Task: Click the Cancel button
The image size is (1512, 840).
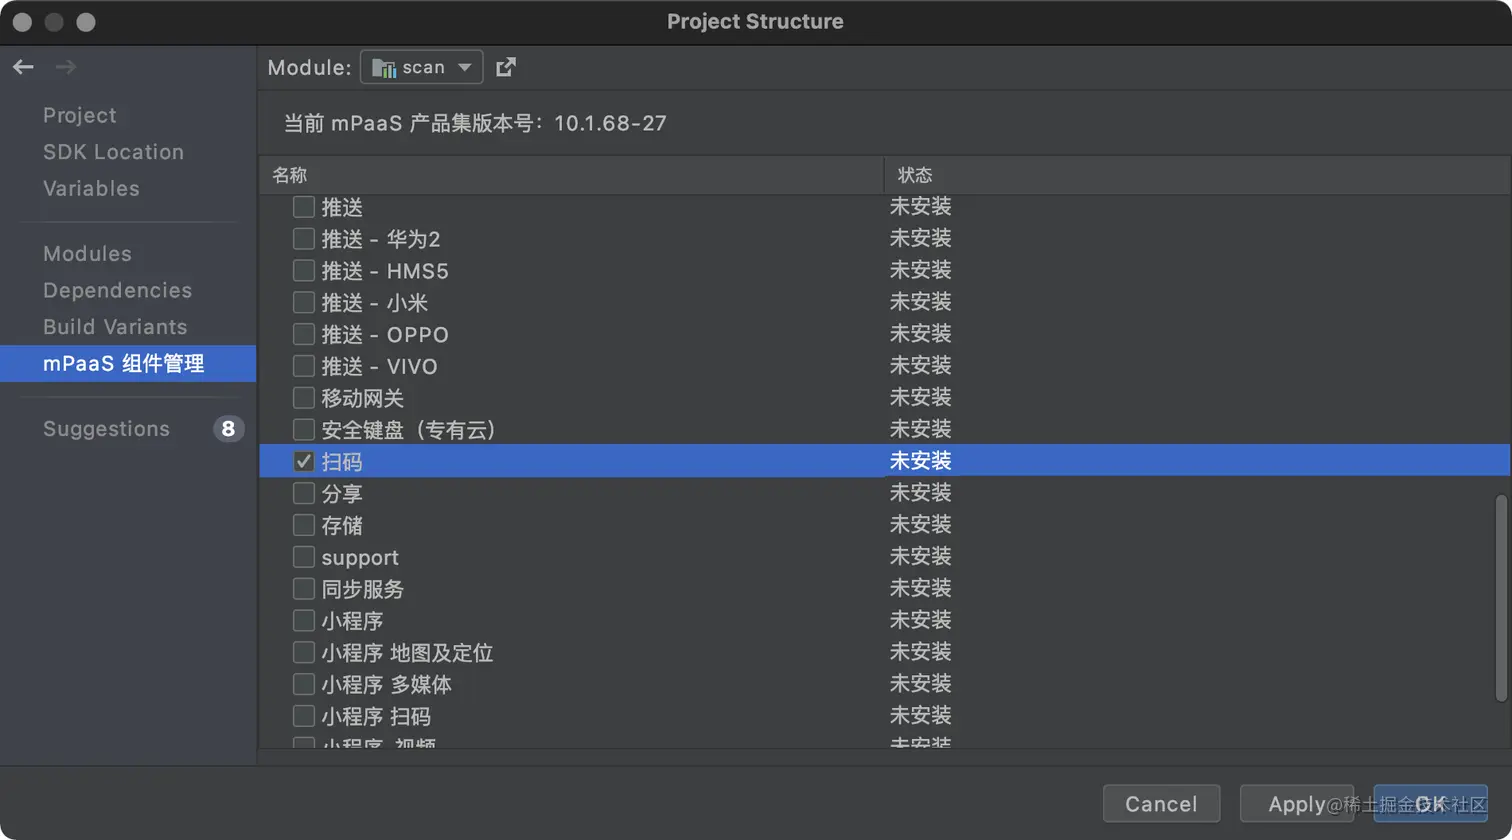Action: [x=1161, y=804]
